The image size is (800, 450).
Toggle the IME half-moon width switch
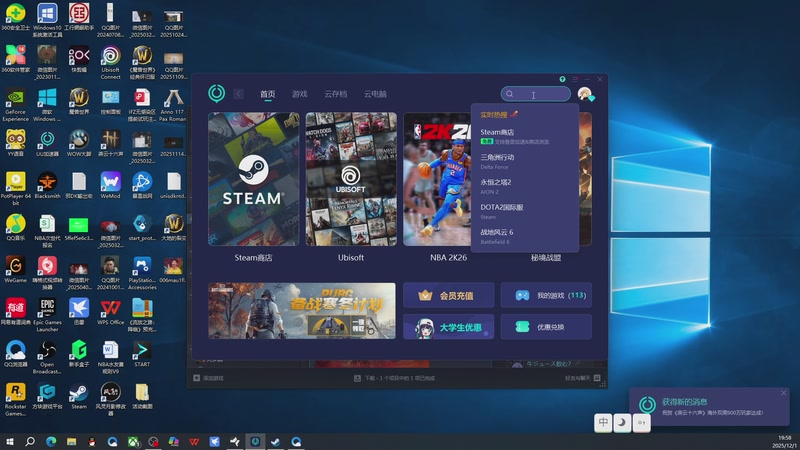(622, 422)
